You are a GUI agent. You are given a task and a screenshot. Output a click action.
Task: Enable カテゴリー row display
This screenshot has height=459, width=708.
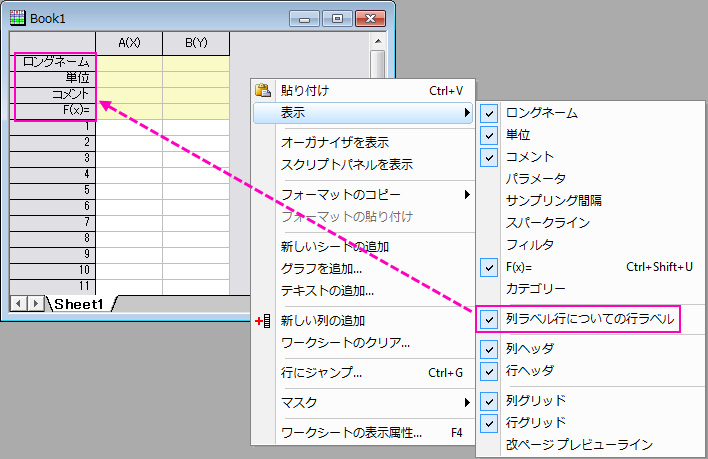pyautogui.click(x=591, y=288)
